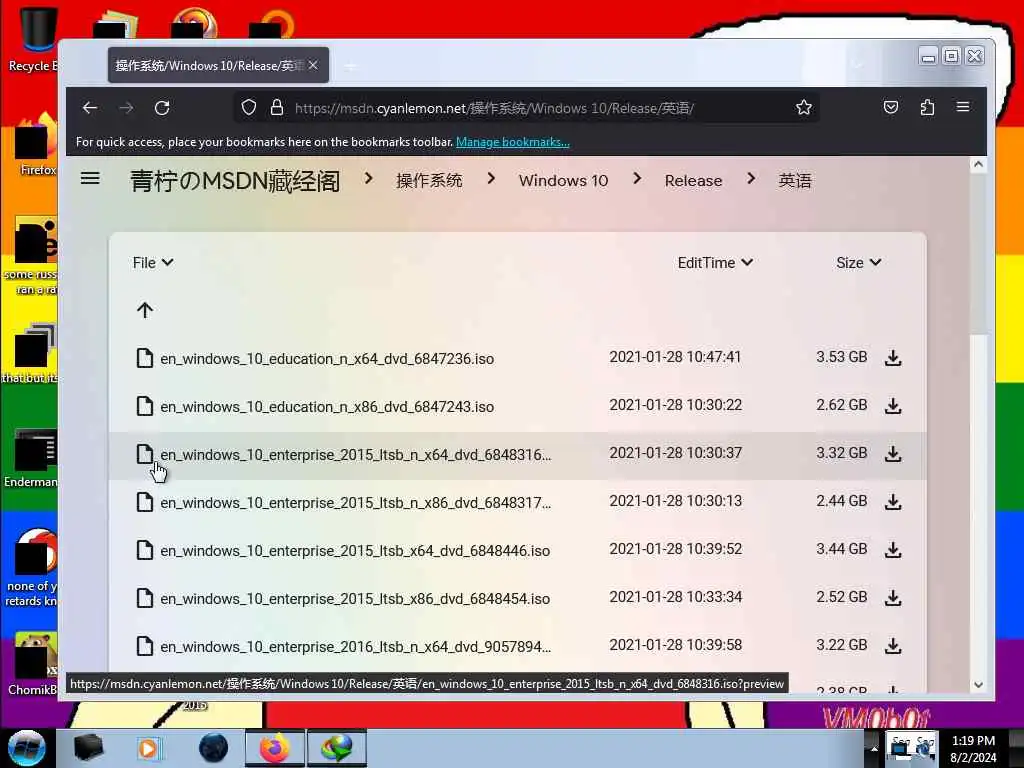Go to 英语 breadcrumb
1024x768 pixels.
795,180
